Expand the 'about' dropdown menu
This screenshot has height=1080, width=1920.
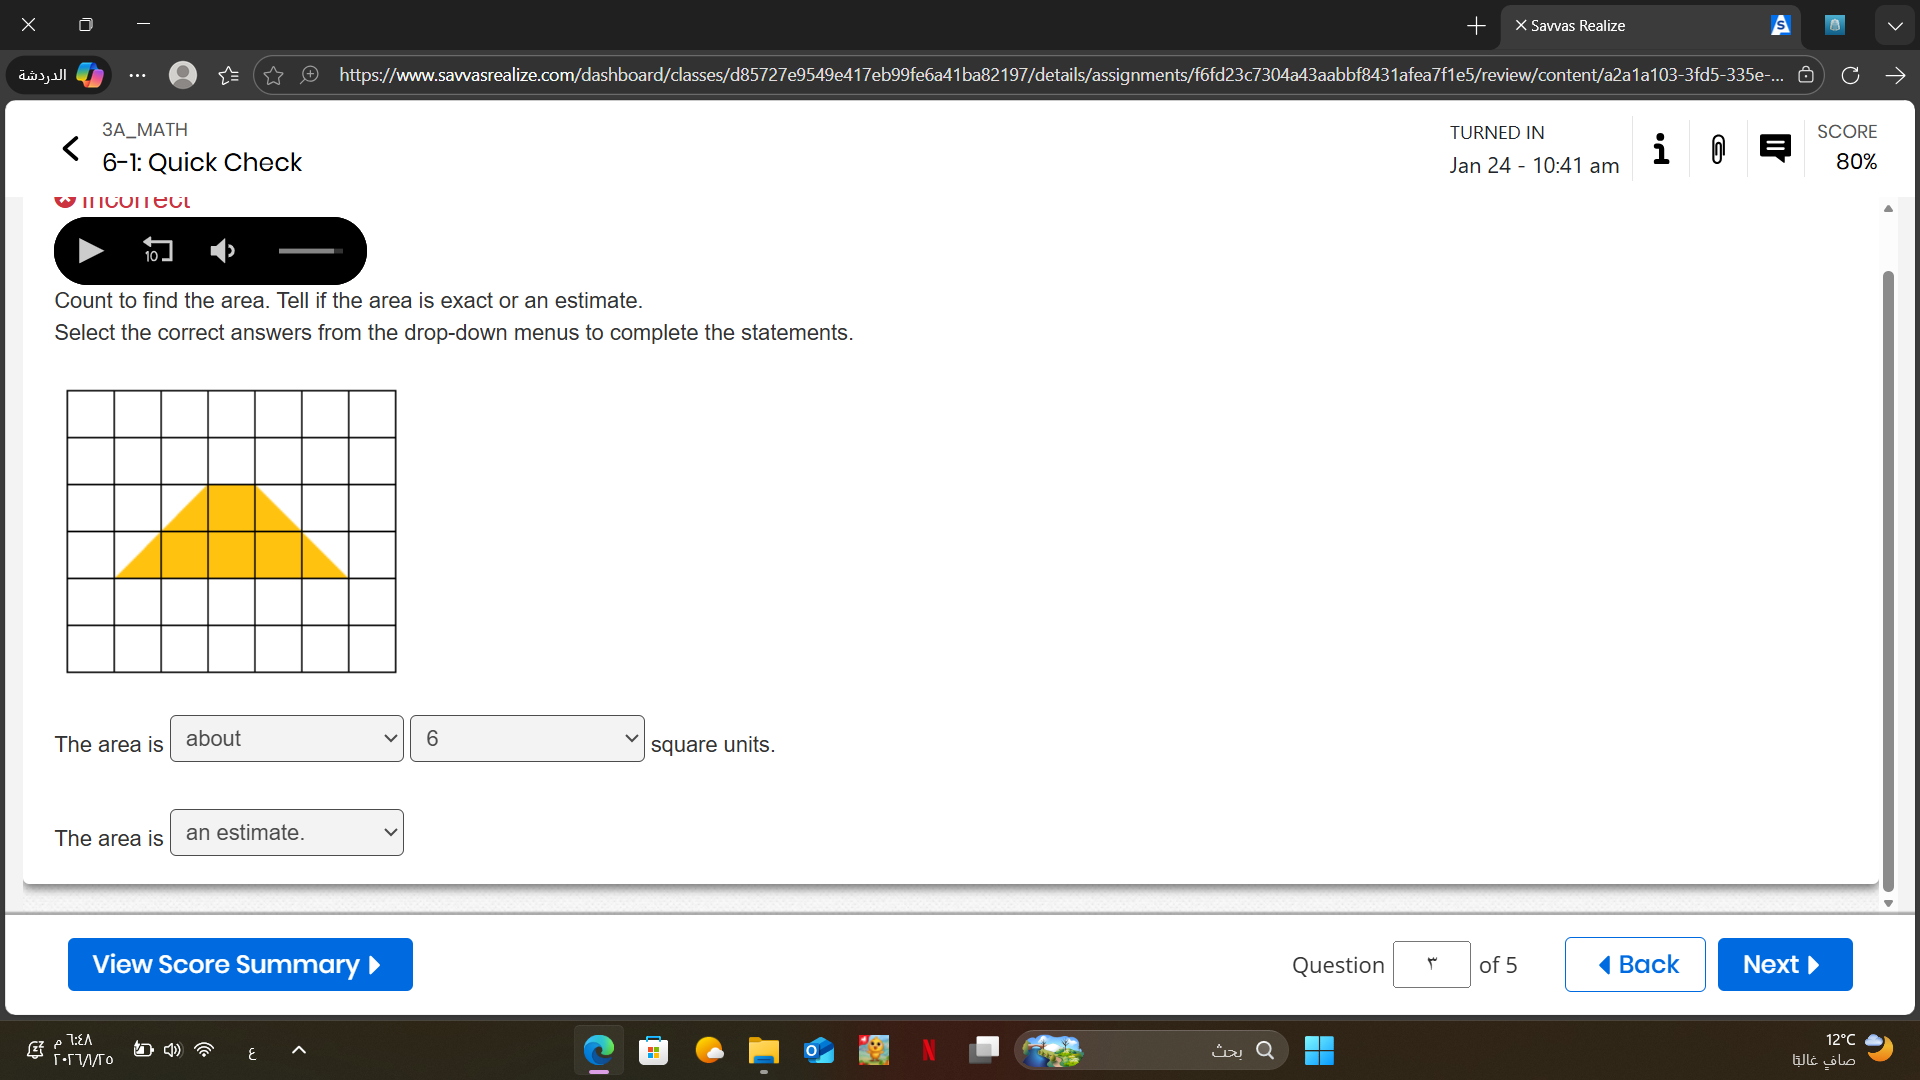pyautogui.click(x=287, y=739)
